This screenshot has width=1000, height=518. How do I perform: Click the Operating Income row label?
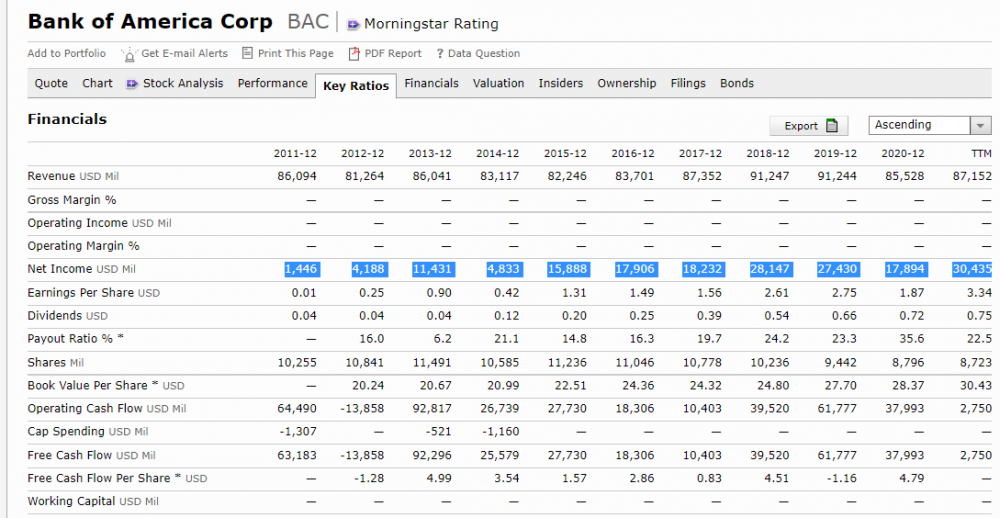[99, 223]
